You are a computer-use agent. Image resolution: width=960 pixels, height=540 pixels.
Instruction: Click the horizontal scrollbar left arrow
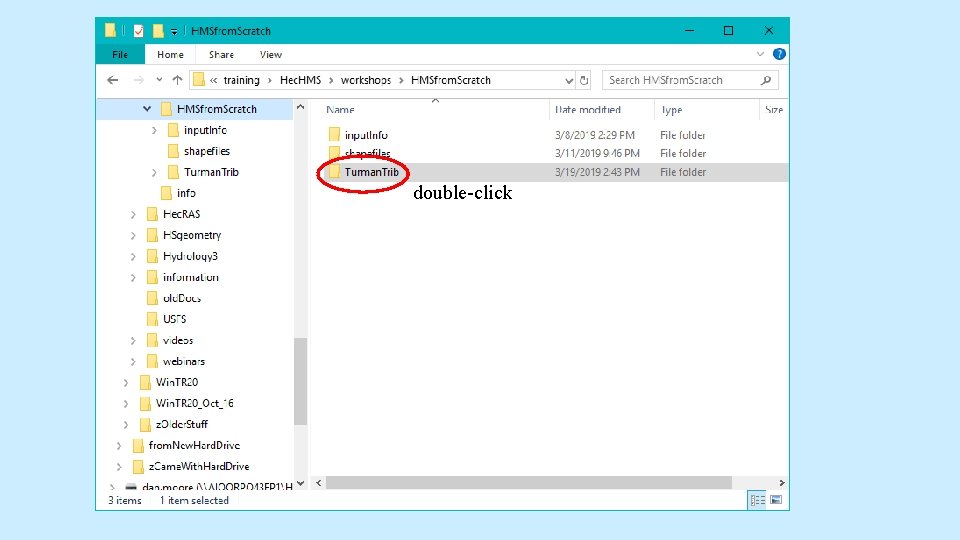point(318,483)
